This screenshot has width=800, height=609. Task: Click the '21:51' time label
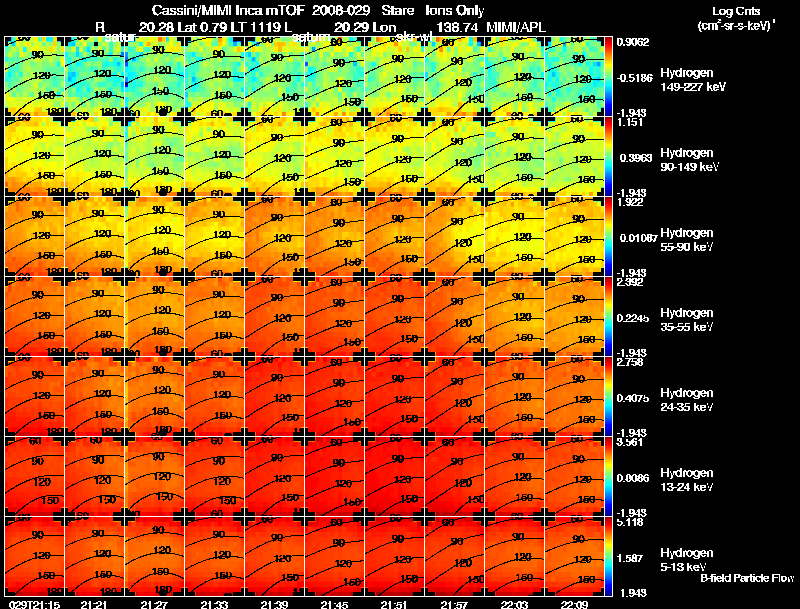394,604
